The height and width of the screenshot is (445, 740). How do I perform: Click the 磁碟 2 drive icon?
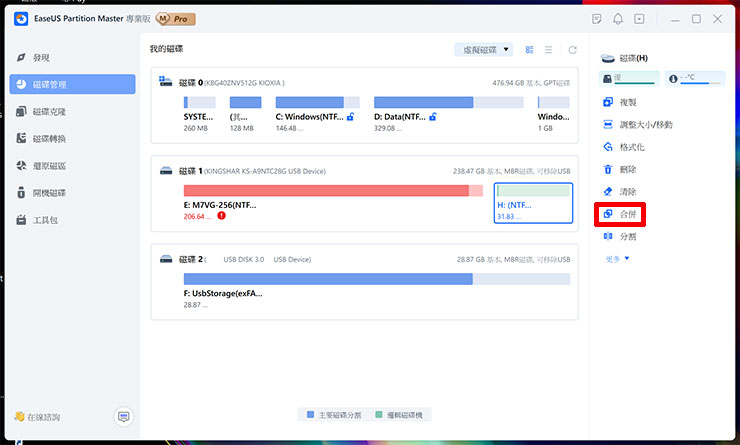[x=166, y=259]
